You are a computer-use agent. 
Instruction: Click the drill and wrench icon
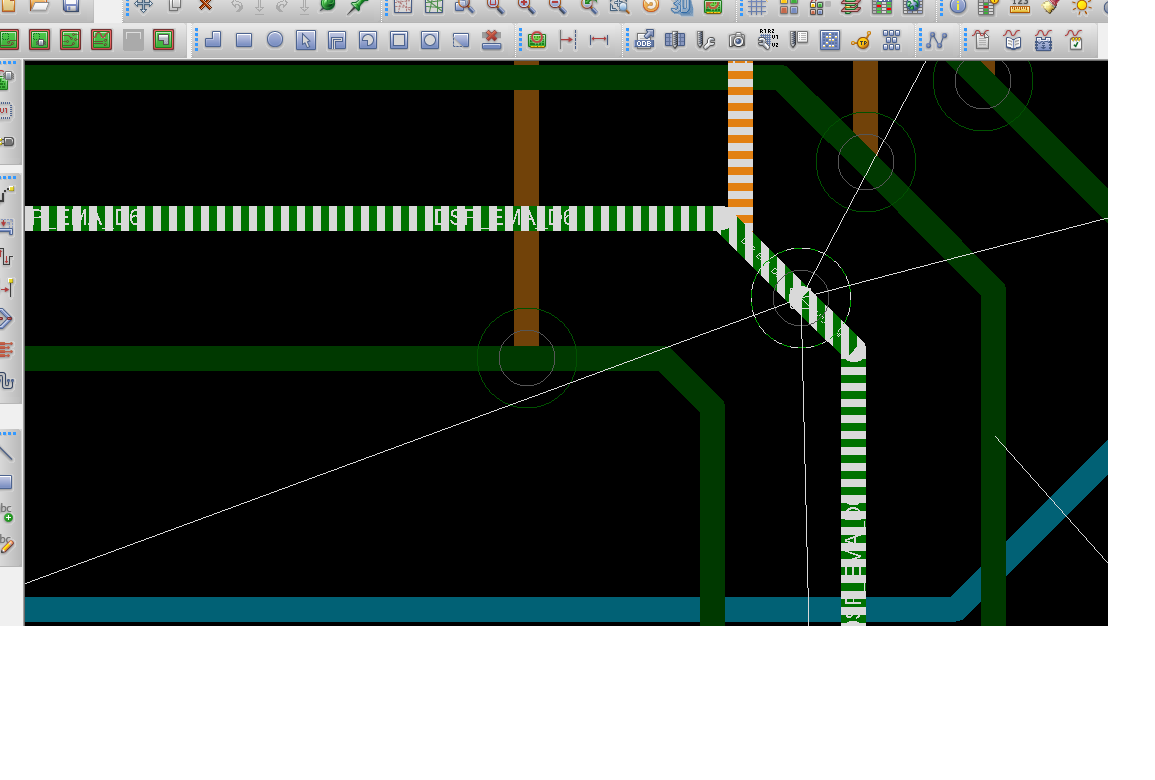point(706,40)
